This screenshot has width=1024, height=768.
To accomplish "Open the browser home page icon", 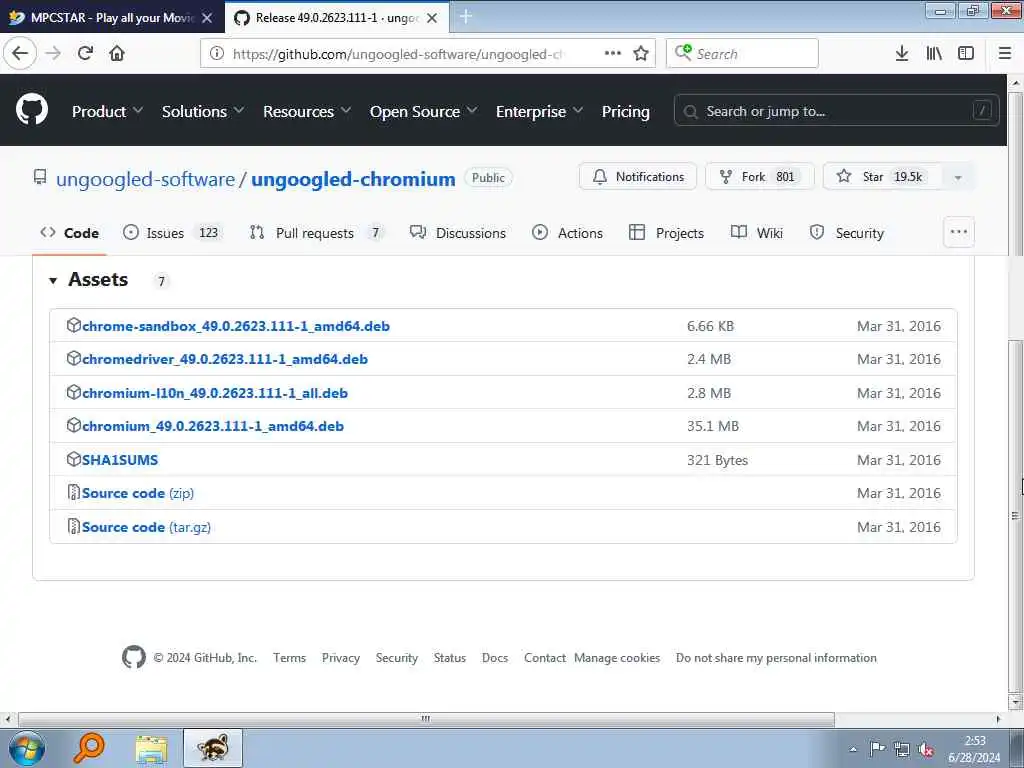I will 117,53.
